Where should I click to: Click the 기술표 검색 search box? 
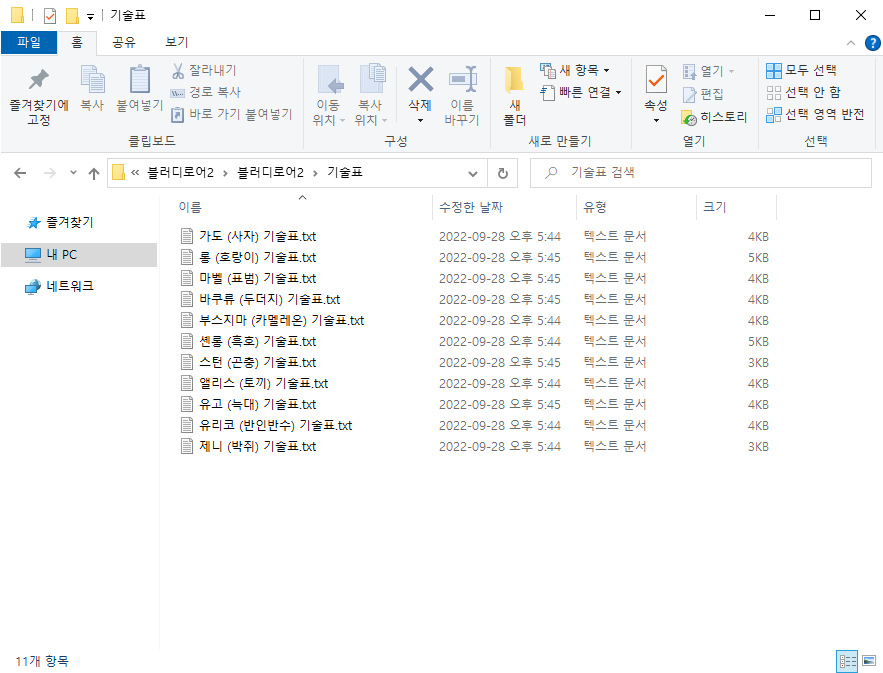click(x=701, y=172)
